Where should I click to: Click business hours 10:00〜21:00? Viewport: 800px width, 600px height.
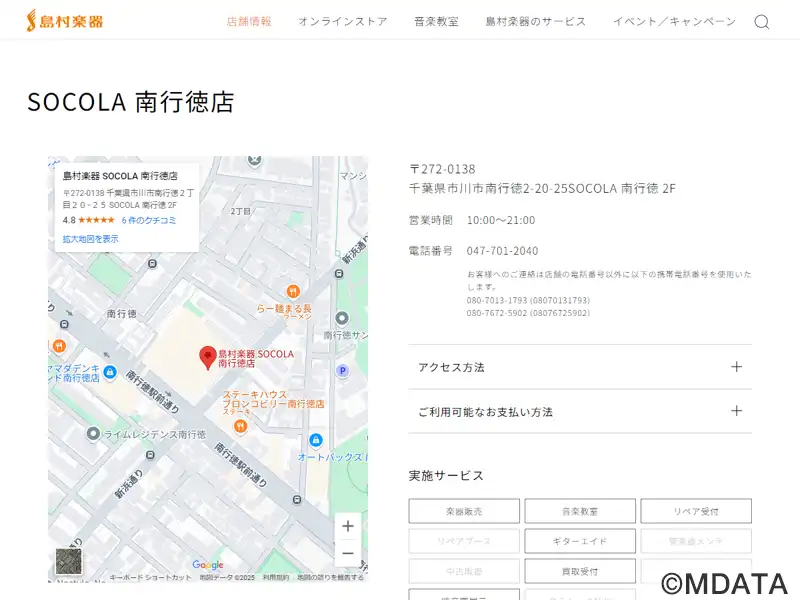[x=501, y=220]
